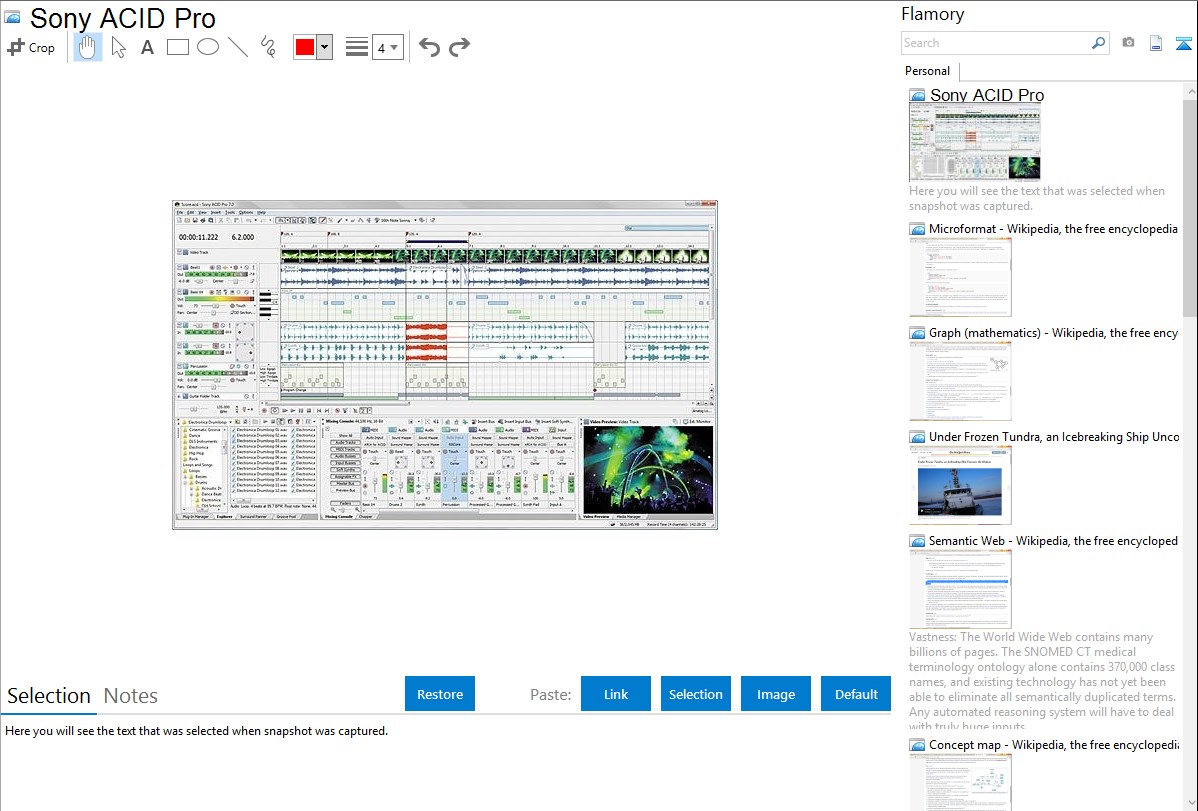Click into the Flamory search field
The image size is (1198, 811).
click(x=995, y=43)
